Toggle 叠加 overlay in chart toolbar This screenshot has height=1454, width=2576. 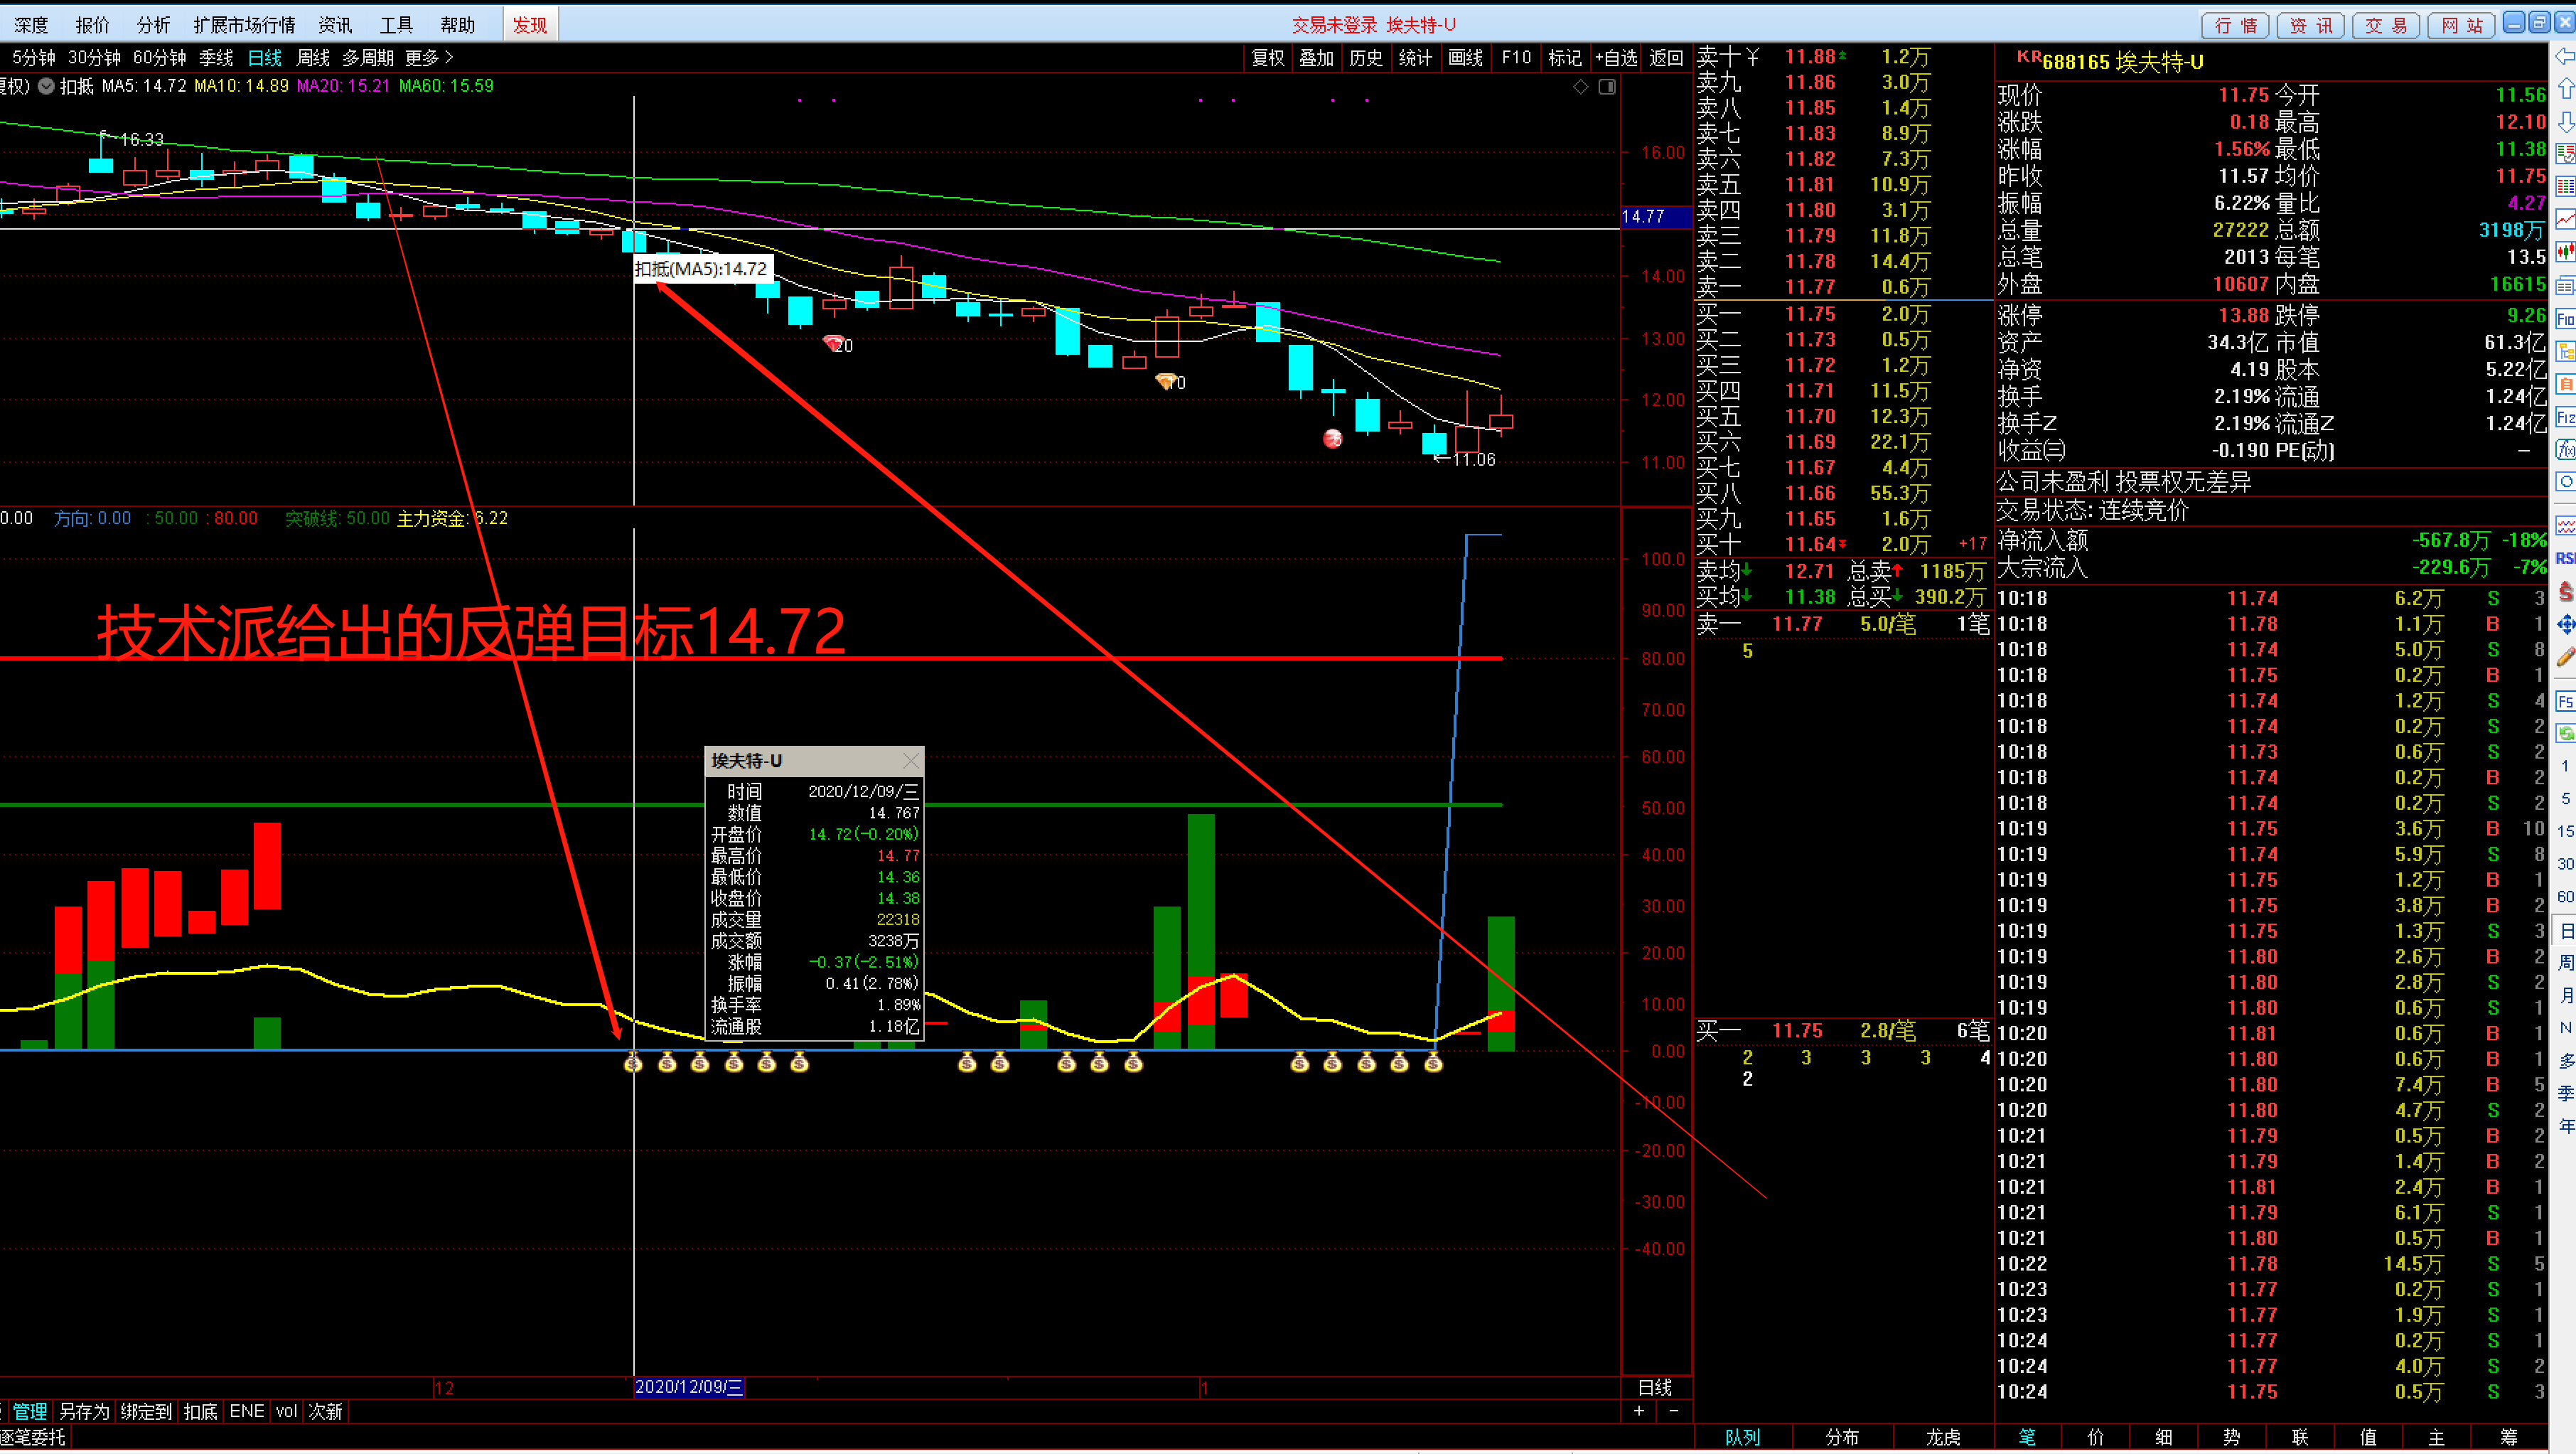coord(1316,58)
